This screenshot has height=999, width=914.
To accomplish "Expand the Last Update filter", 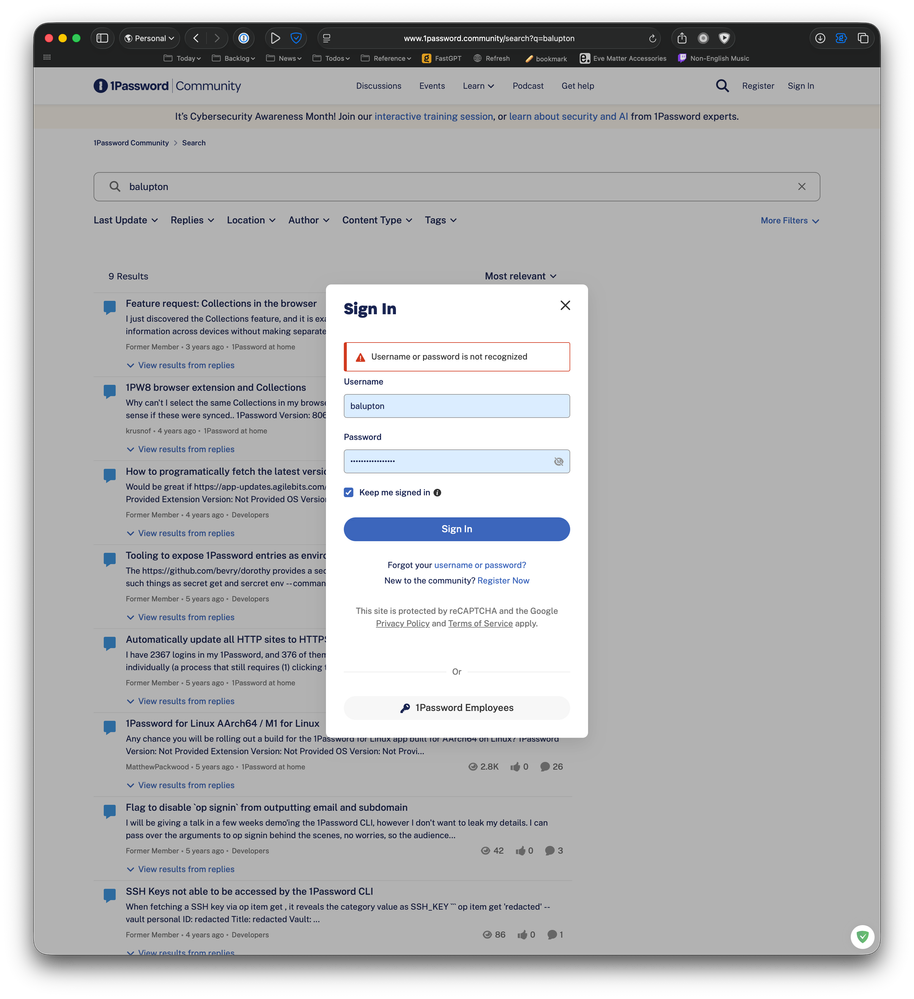I will click(x=126, y=220).
